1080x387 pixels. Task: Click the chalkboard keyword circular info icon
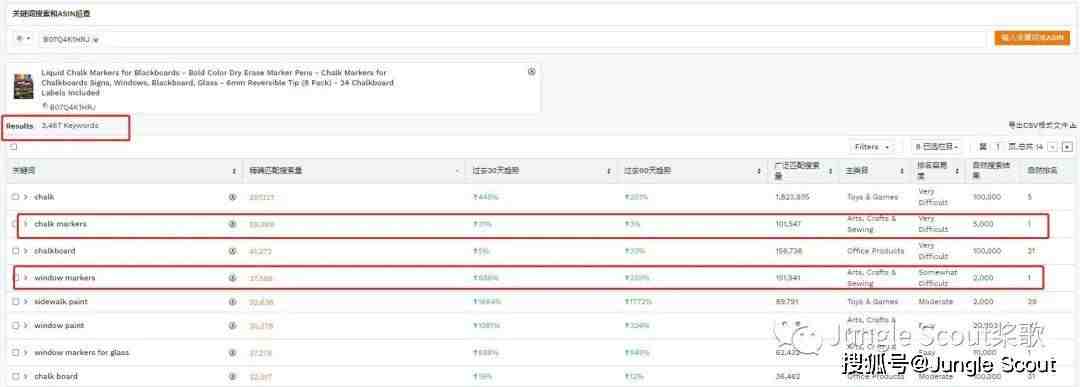232,251
